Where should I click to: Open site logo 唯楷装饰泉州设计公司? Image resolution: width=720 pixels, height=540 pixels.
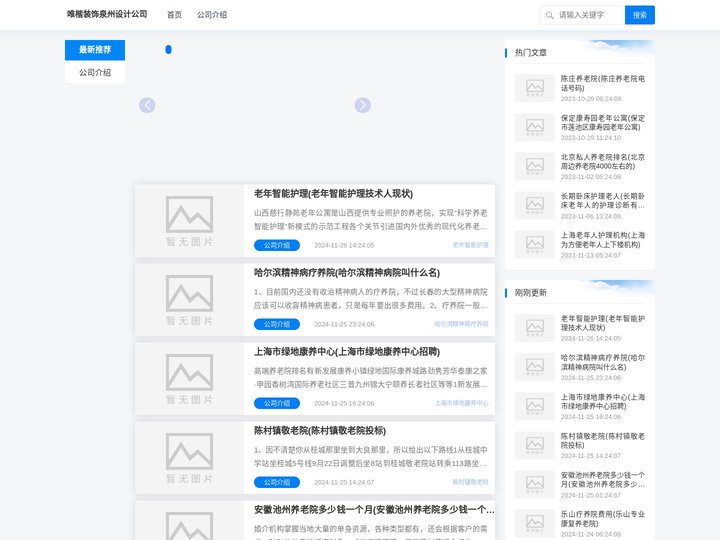tap(107, 14)
